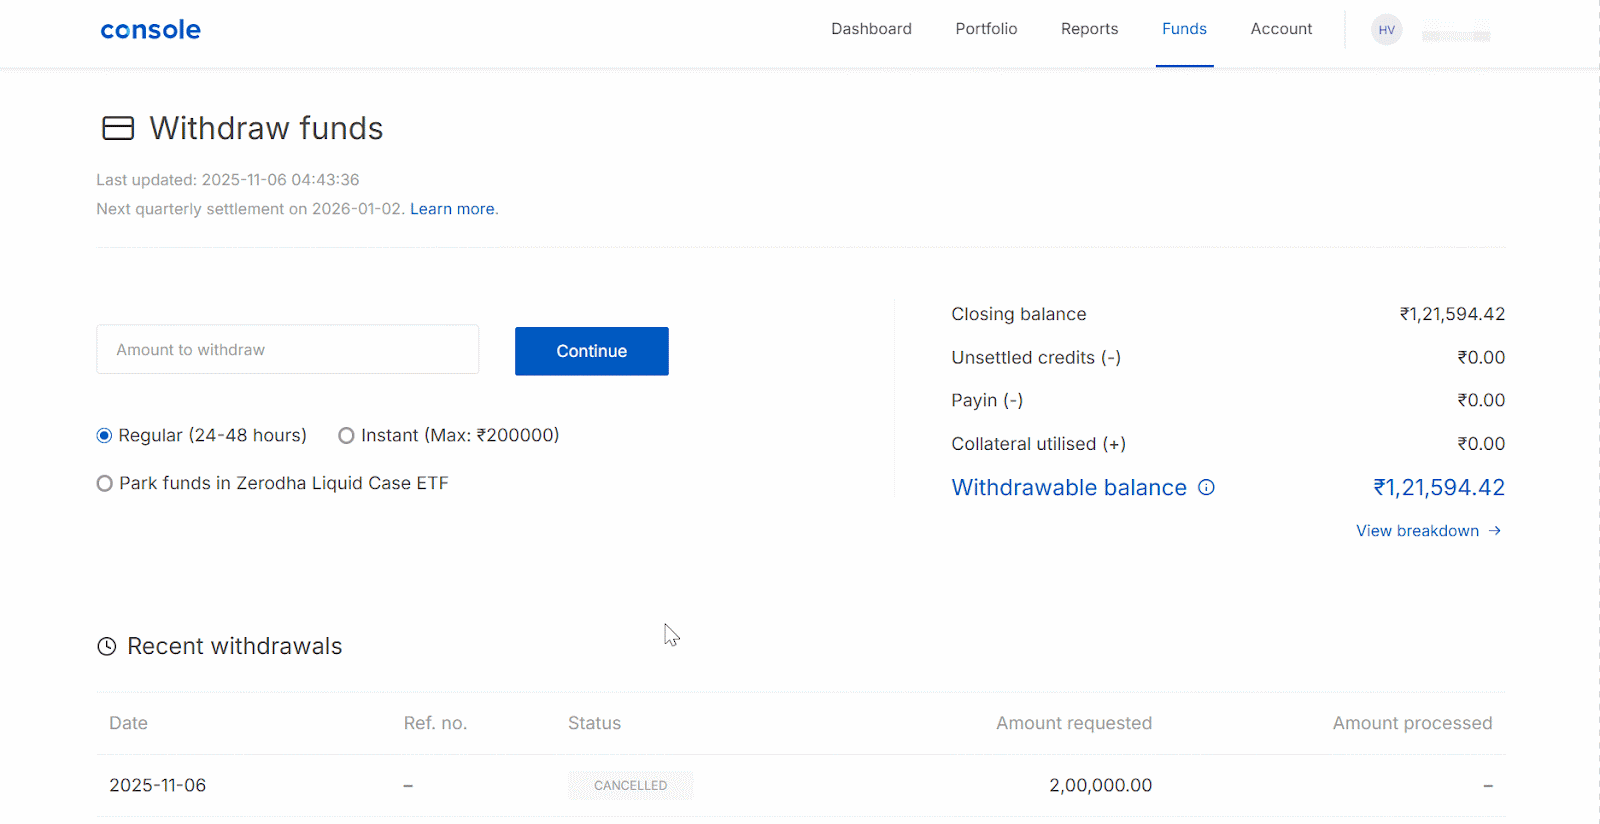Open the View breakdown link
The image size is (1600, 824).
pyautogui.click(x=1417, y=531)
